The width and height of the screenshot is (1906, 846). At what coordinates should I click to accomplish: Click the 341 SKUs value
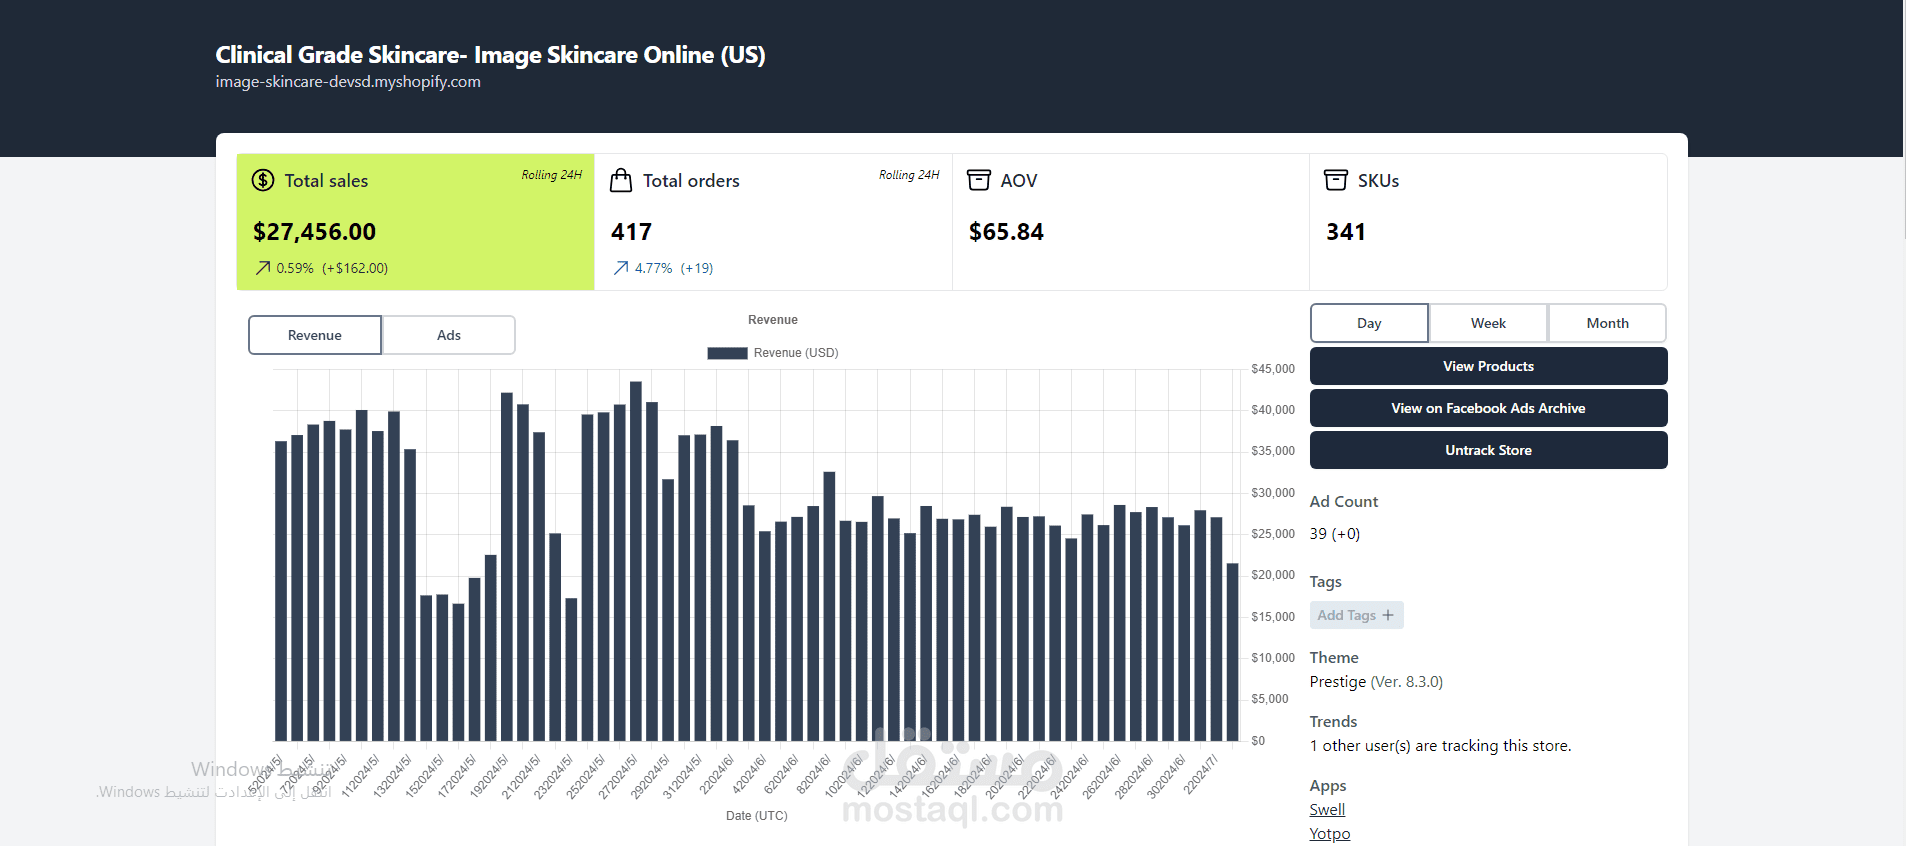[1346, 232]
